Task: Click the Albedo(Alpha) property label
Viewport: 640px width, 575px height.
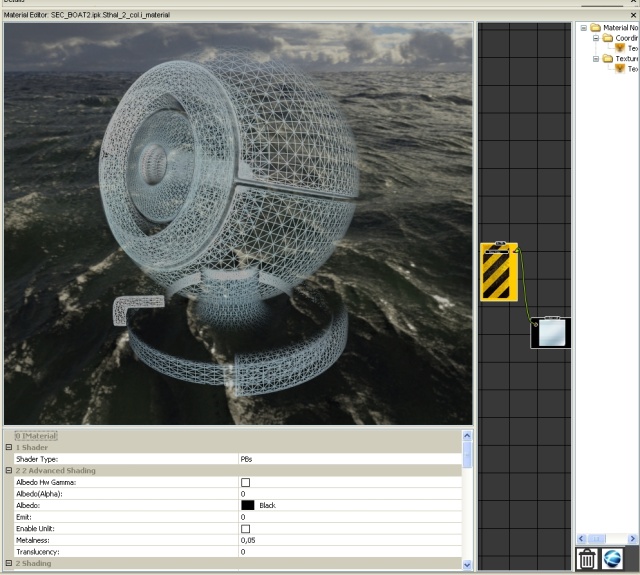Action: (x=39, y=494)
